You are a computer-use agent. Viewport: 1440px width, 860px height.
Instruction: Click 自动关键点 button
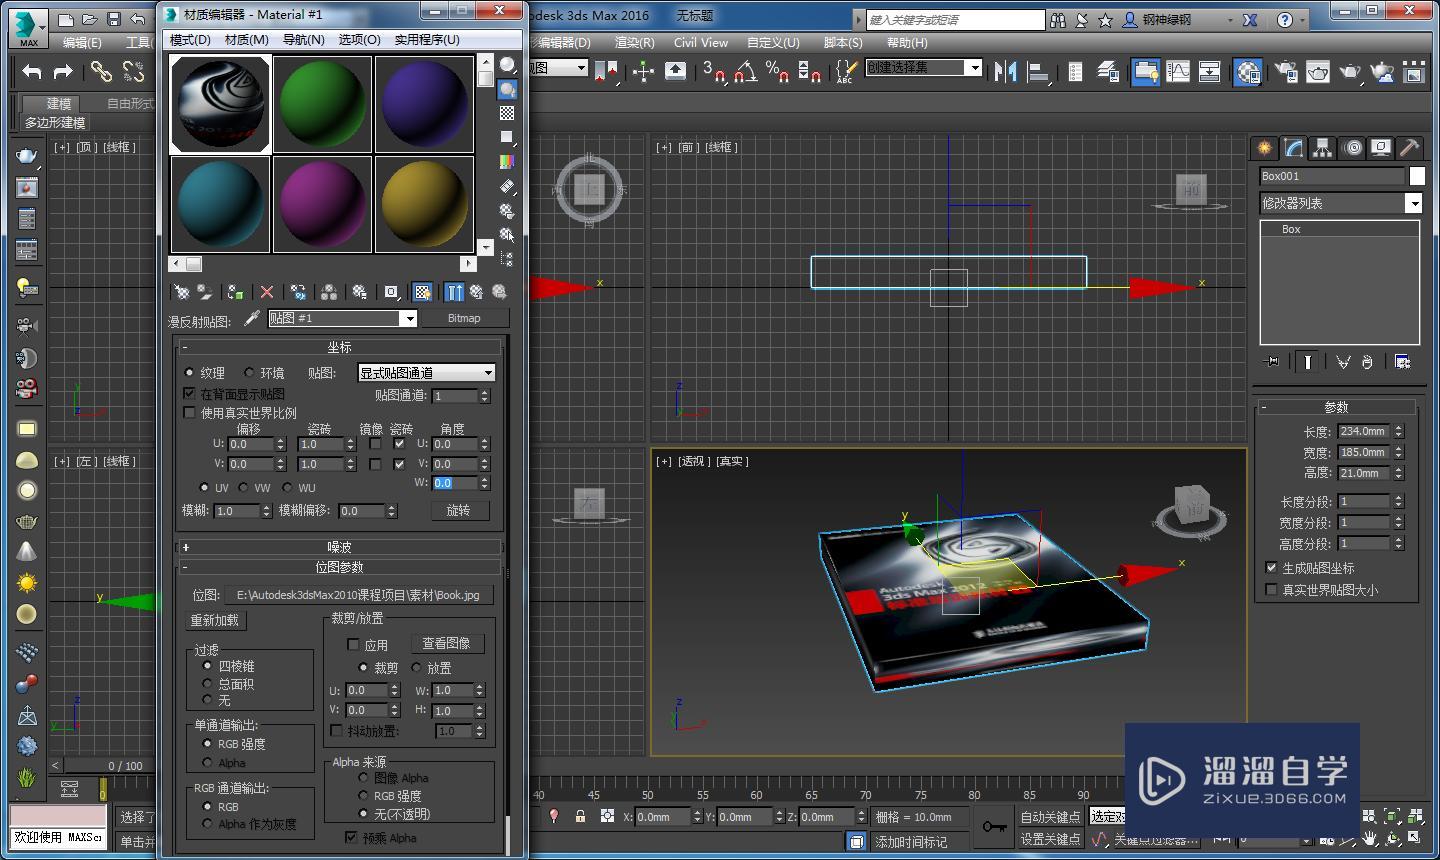[1050, 817]
